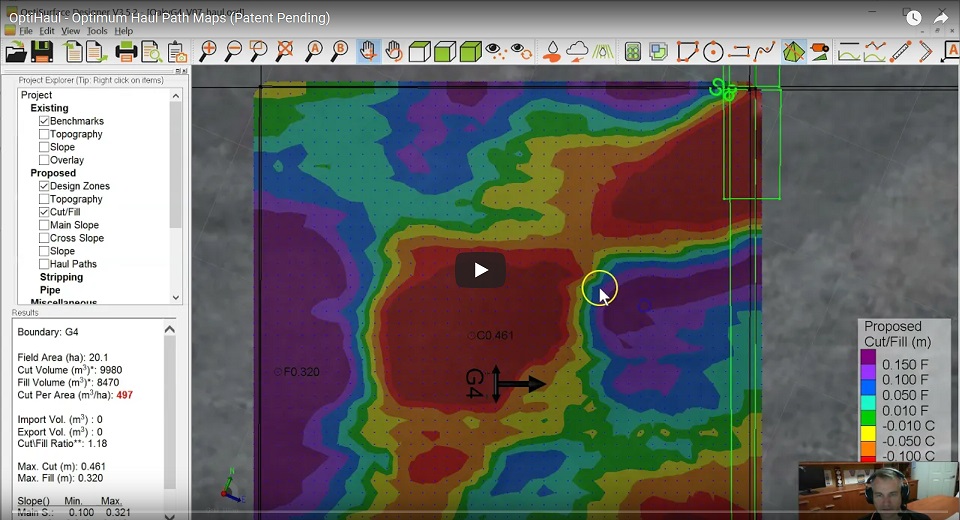Zoom in using the plus magnifier
Image resolution: width=960 pixels, height=520 pixels.
click(208, 51)
